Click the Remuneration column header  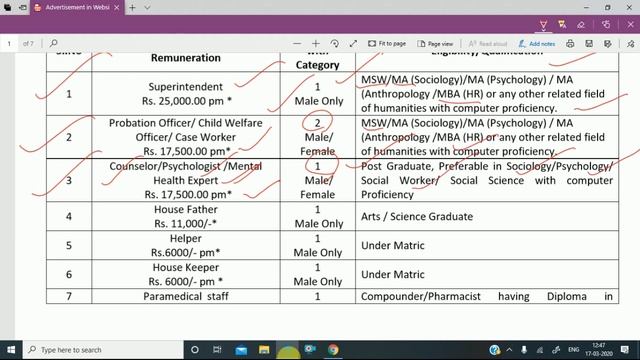click(186, 58)
